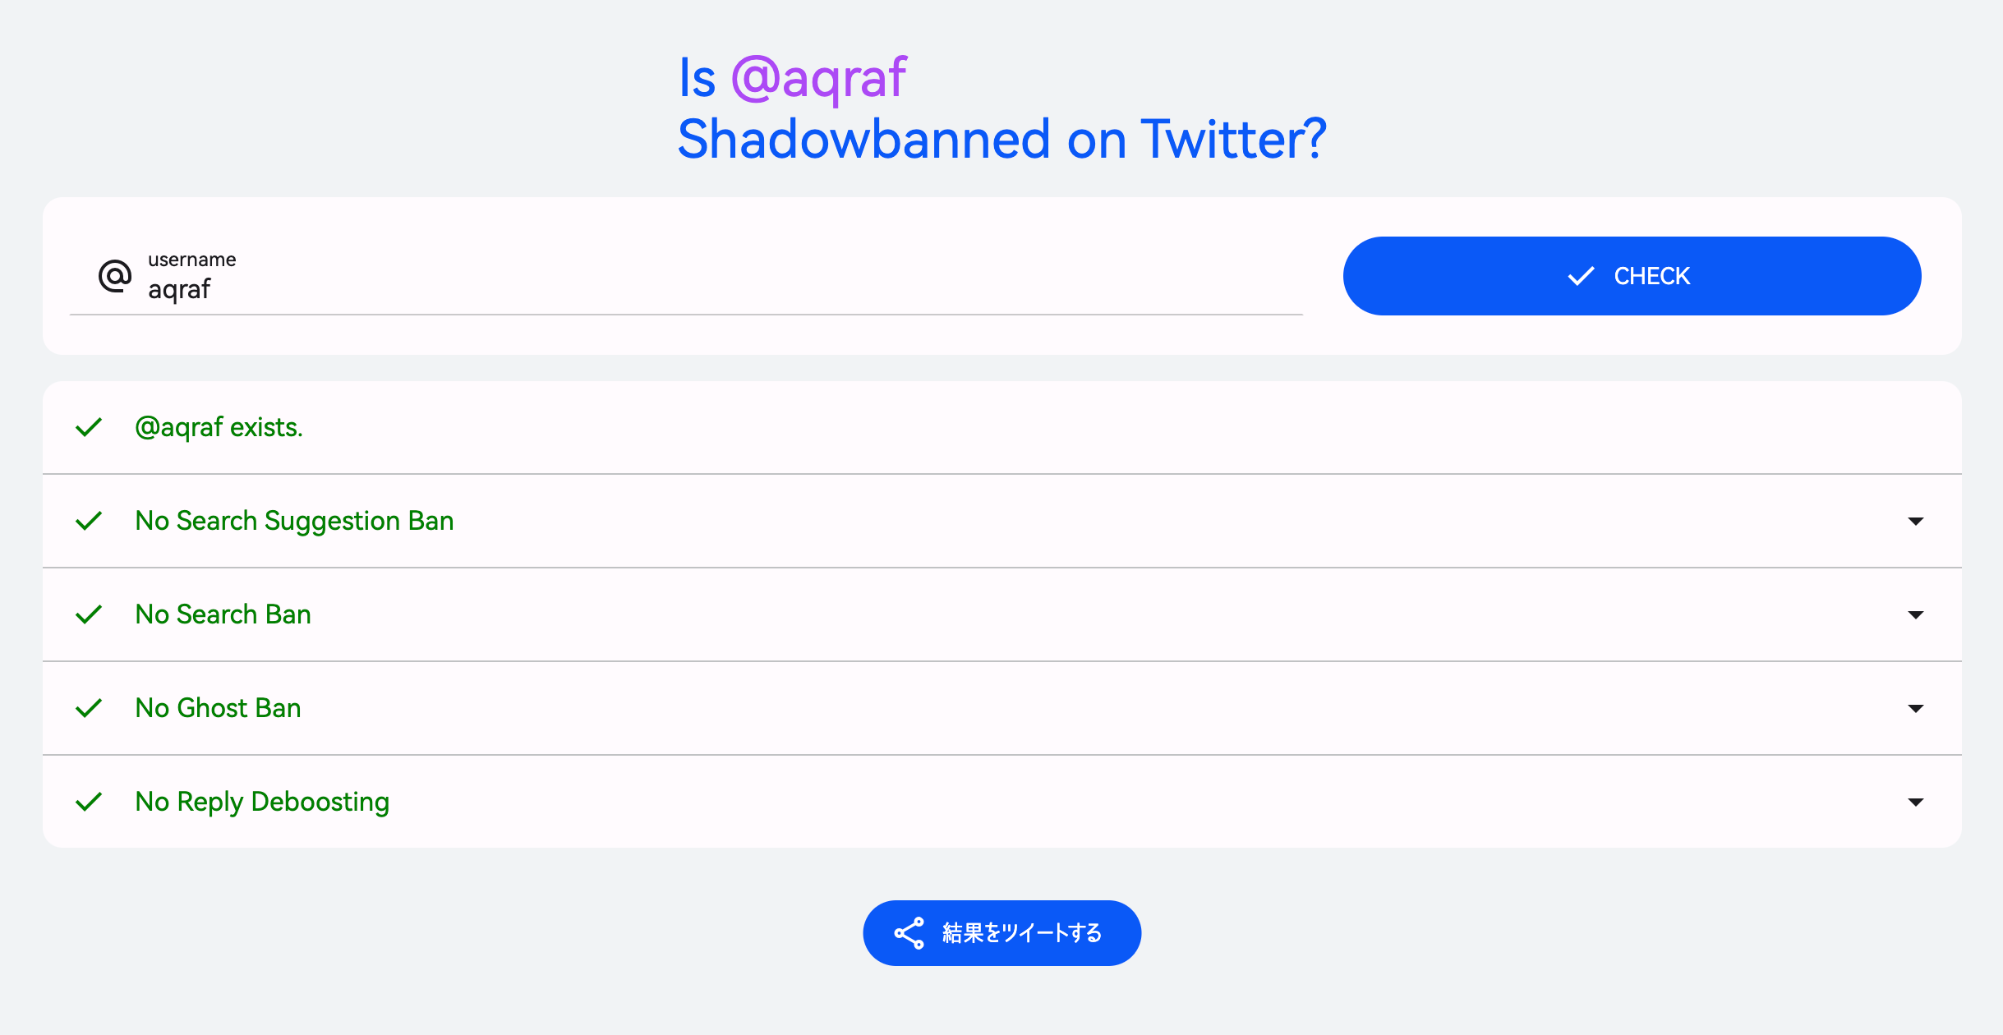Image resolution: width=2003 pixels, height=1035 pixels.
Task: Click green checkmark beside No Search Suggestion Ban
Action: pos(89,521)
